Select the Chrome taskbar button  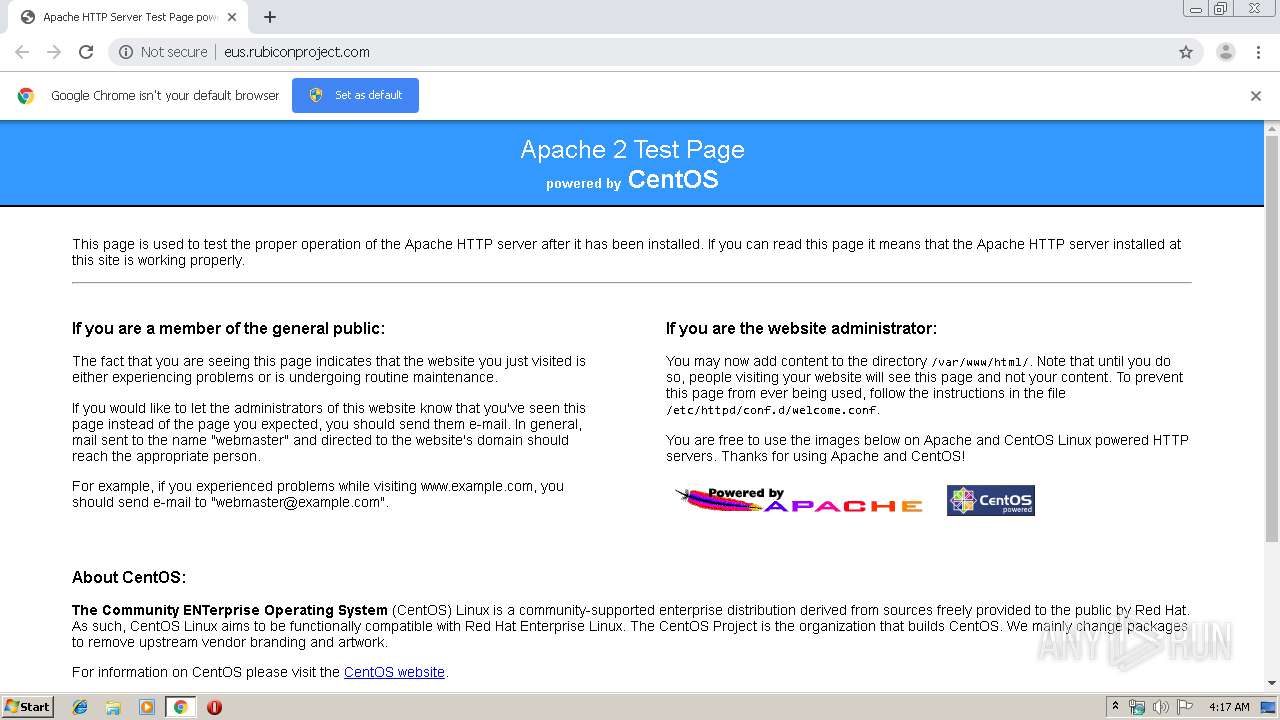point(180,707)
